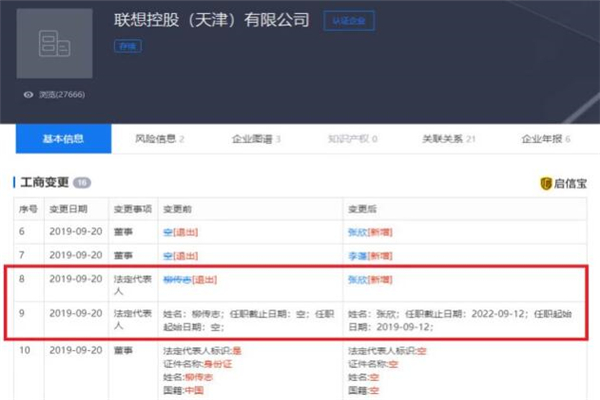Open 张欣[新增] link in row 6
The width and height of the screenshot is (600, 400).
370,232
